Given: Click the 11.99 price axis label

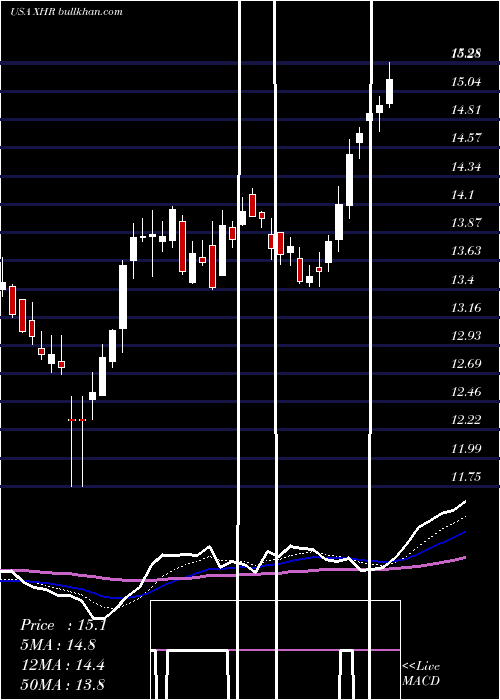Looking at the screenshot, I should pos(466,449).
